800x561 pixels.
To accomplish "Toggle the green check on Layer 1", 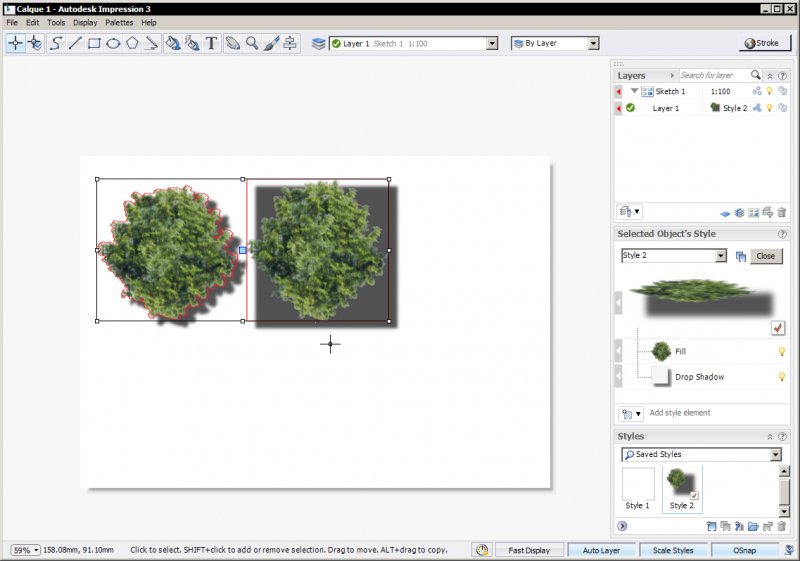I will [x=631, y=108].
